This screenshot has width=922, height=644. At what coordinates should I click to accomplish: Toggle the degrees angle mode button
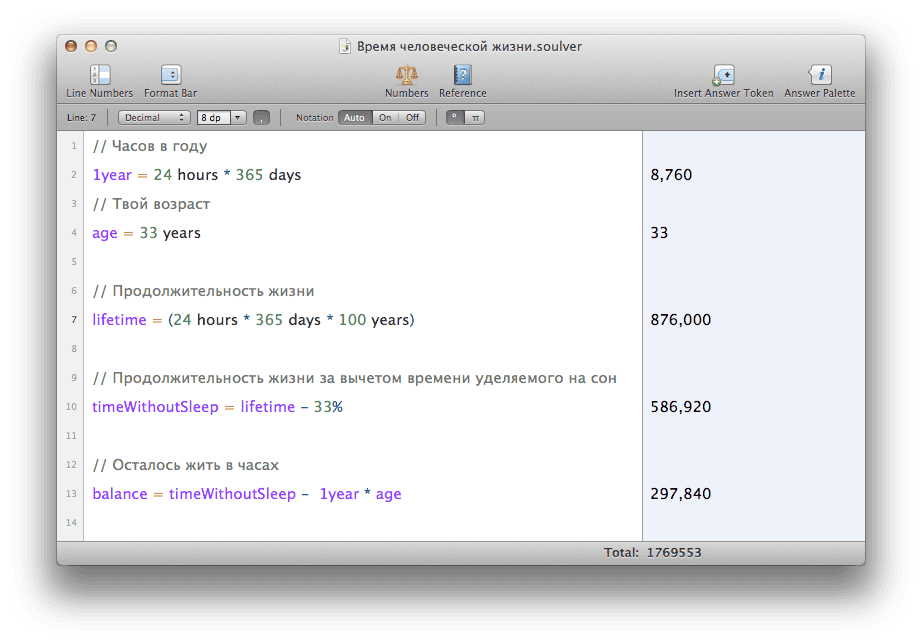click(454, 118)
